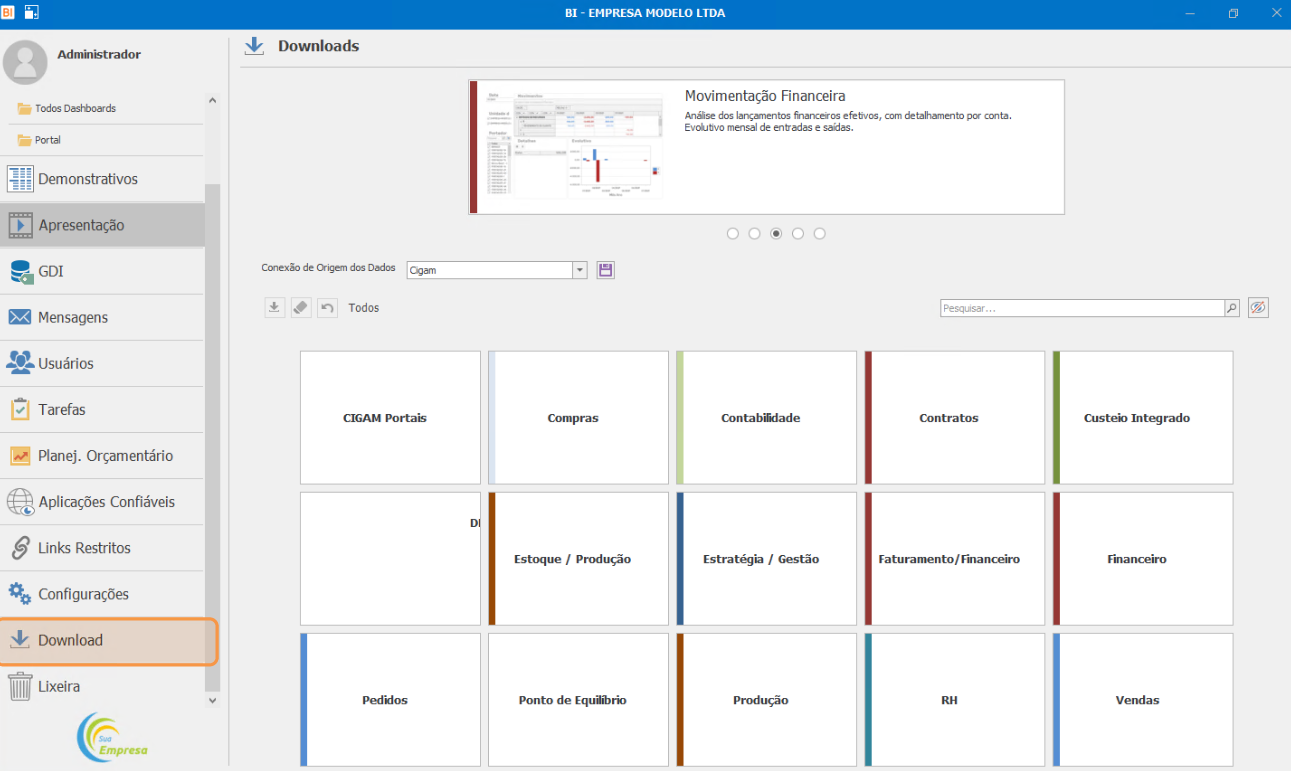
Task: Click the sidebar scroll-down arrow
Action: (211, 701)
